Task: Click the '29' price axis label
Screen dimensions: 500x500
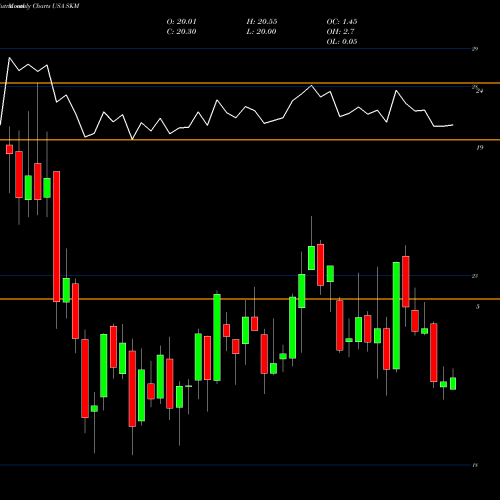Action: (x=475, y=49)
